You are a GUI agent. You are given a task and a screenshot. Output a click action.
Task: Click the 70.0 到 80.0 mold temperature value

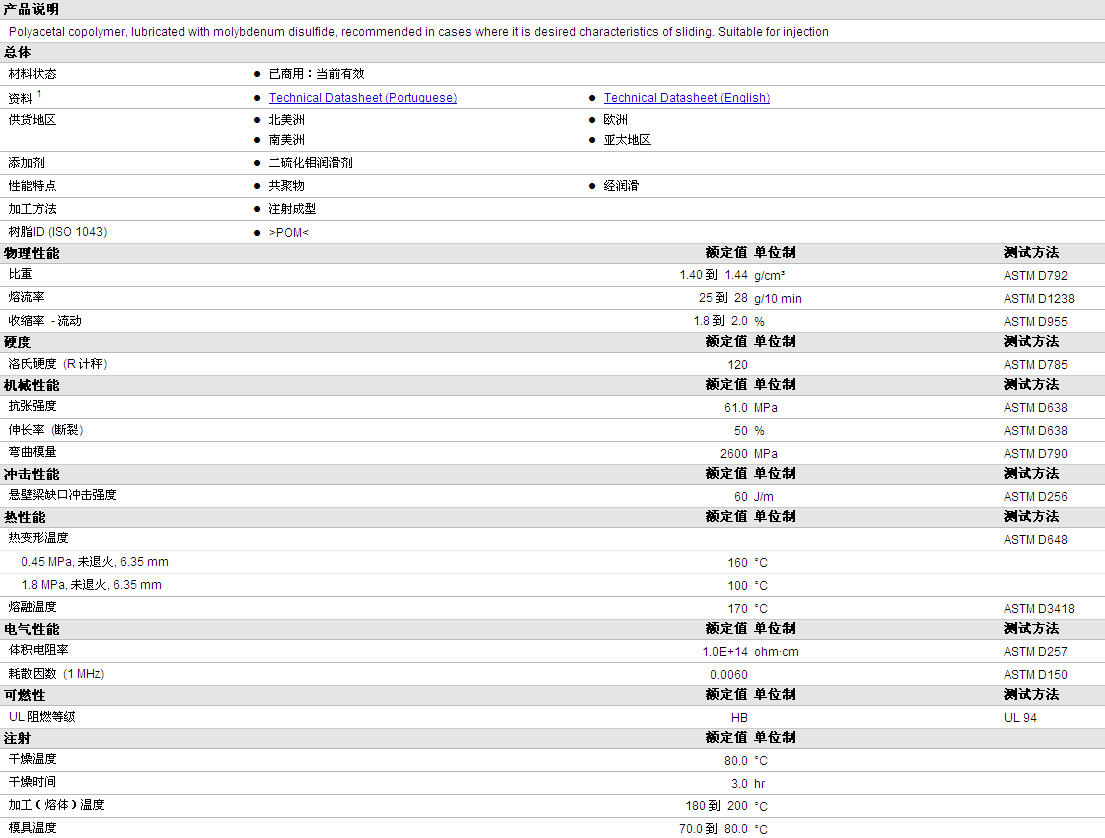712,829
